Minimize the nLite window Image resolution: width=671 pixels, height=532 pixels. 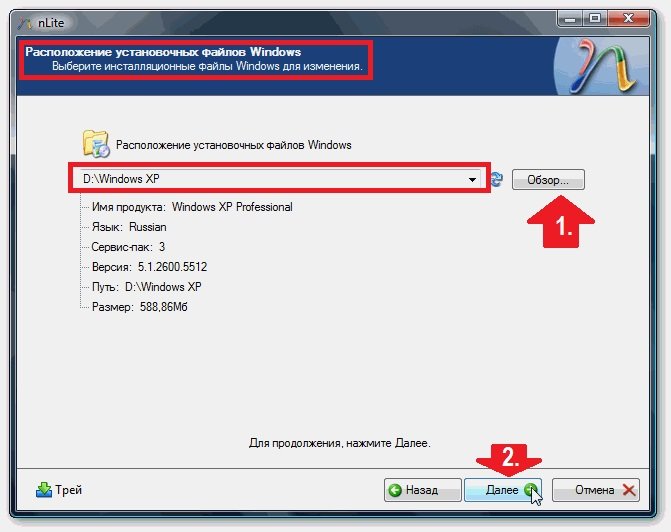coord(570,19)
